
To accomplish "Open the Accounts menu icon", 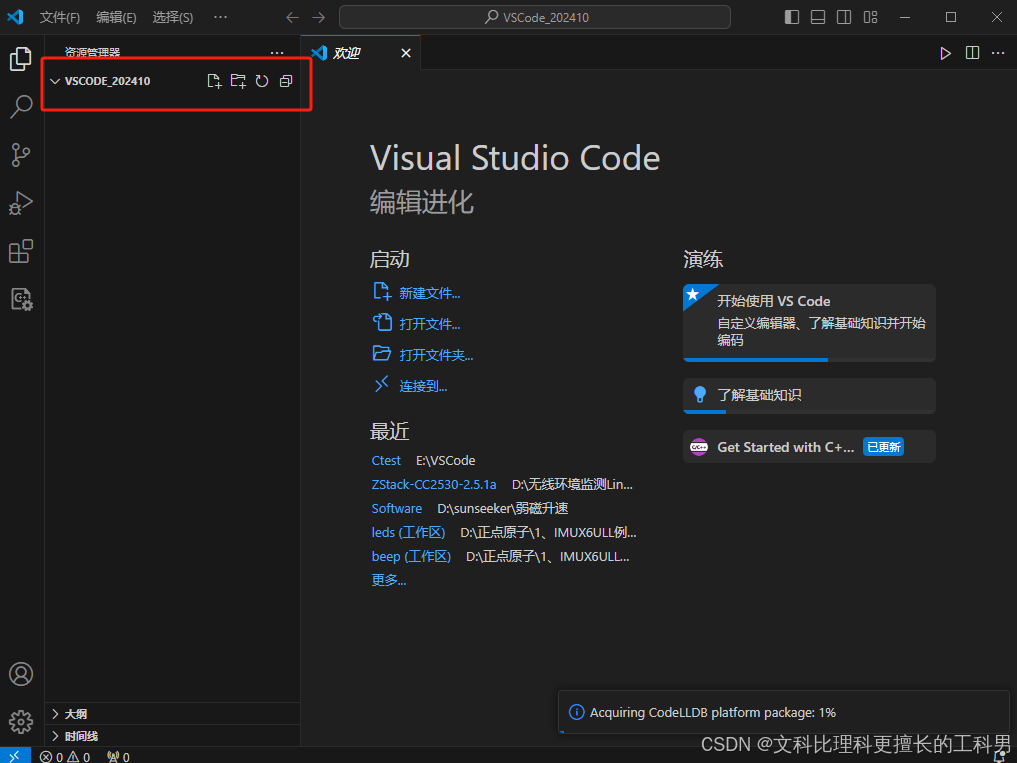I will point(21,674).
